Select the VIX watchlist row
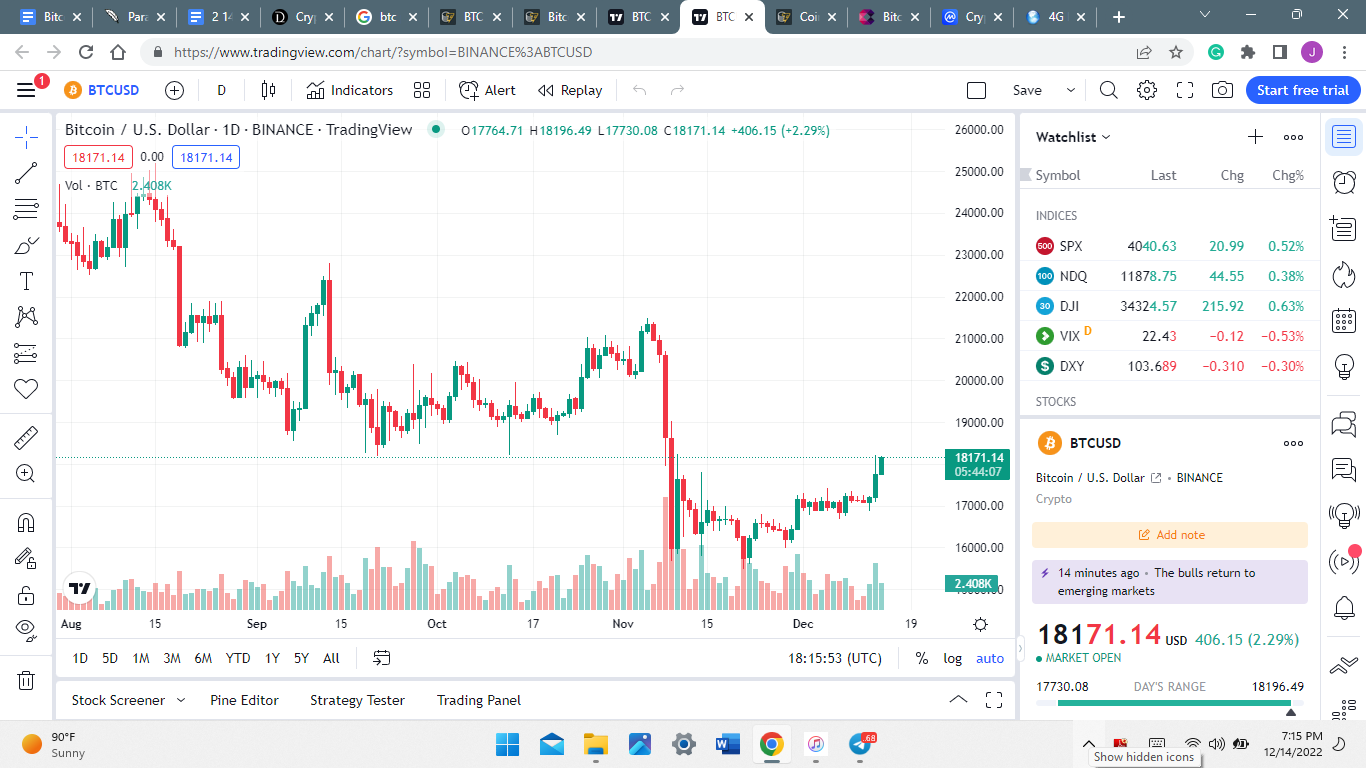The height and width of the screenshot is (768, 1366). pyautogui.click(x=1170, y=336)
